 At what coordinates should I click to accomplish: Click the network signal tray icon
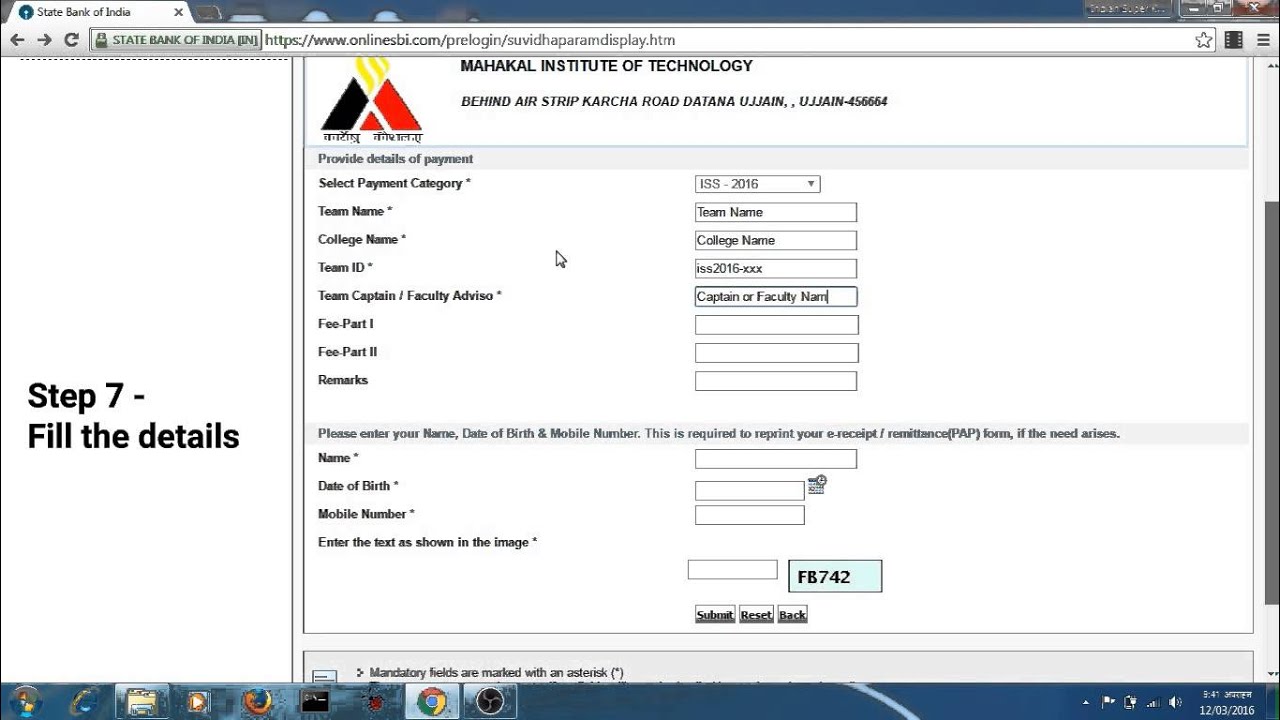point(1152,702)
